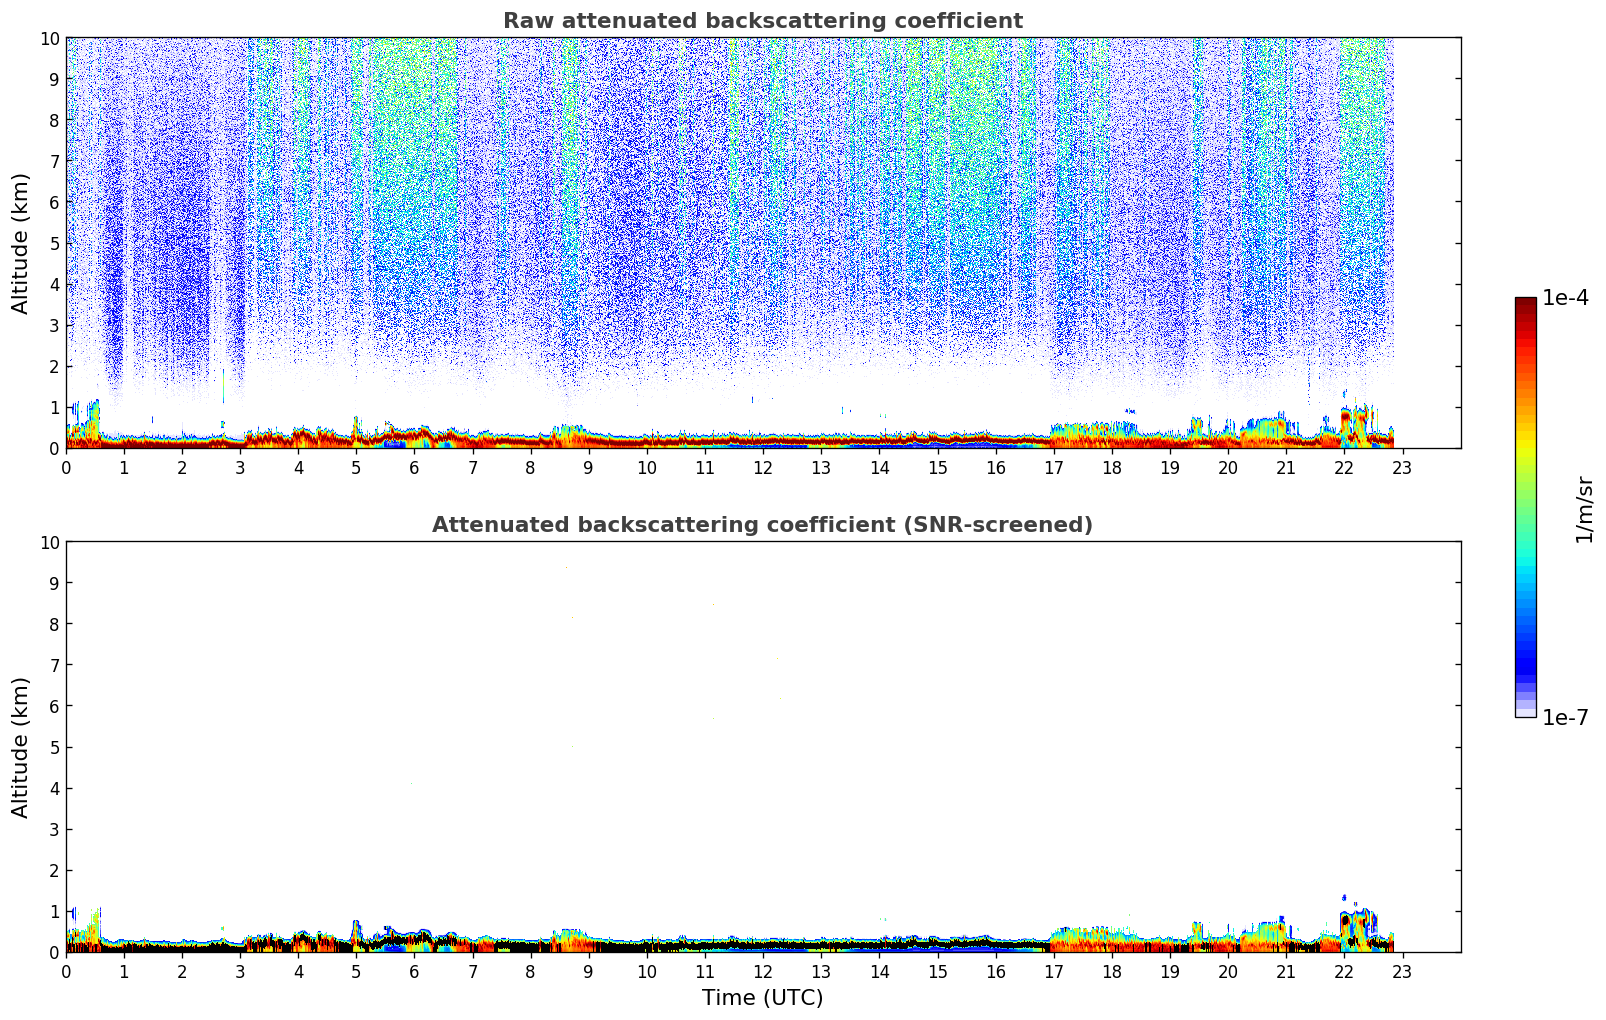Click the SNR-screened plot's time tick label "22"
The width and height of the screenshot is (1606, 1020).
(1344, 971)
